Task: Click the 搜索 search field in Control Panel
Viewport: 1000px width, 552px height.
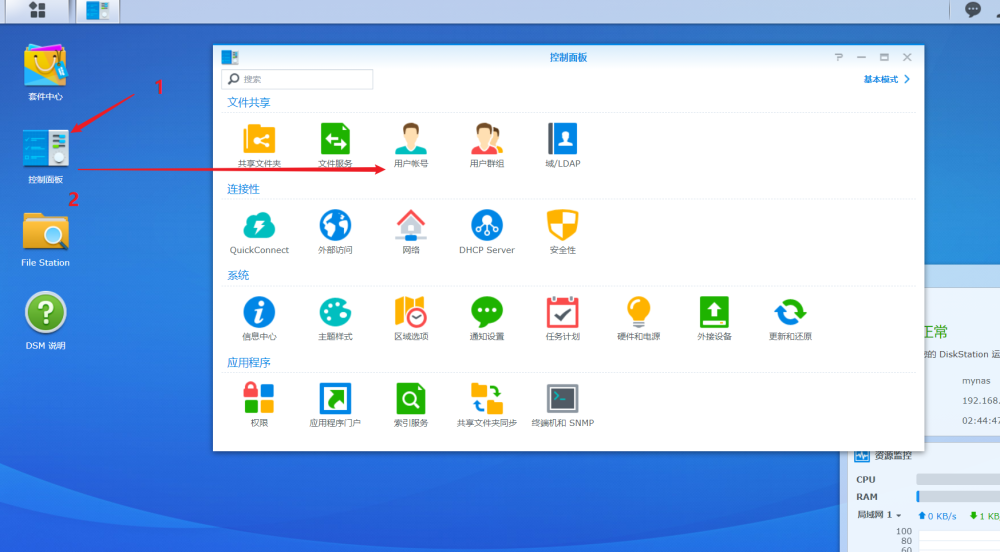Action: (297, 79)
